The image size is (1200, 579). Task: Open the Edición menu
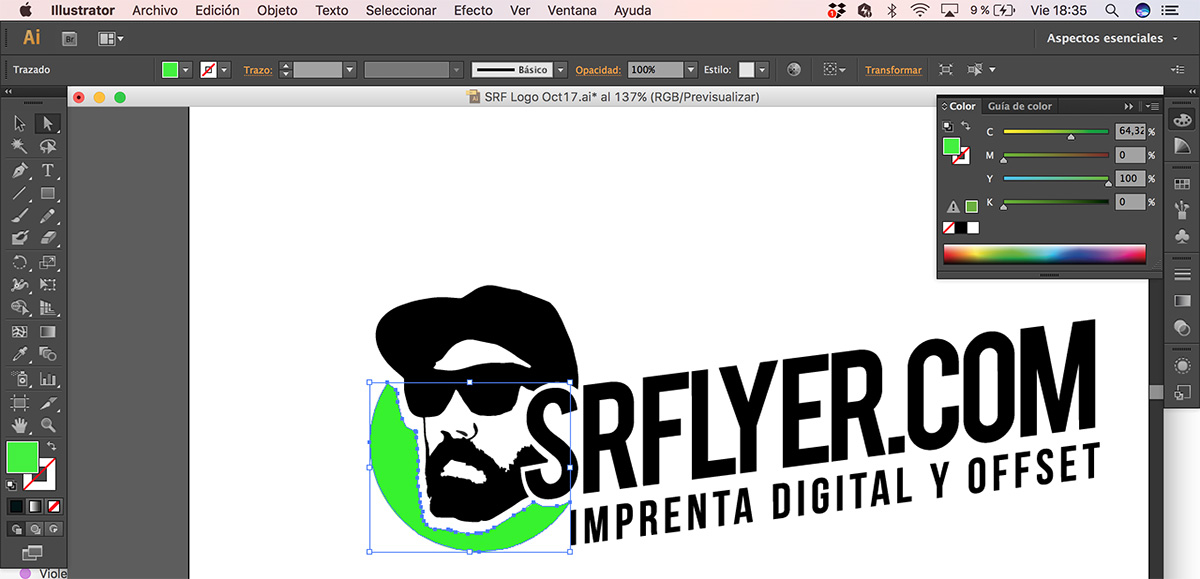[217, 10]
